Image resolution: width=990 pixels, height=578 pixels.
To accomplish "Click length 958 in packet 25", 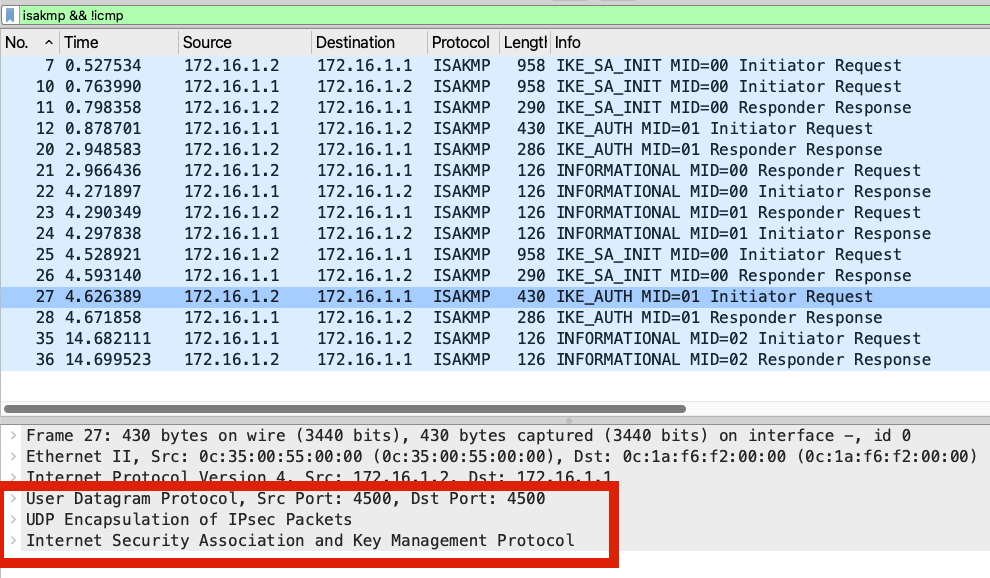I will [531, 255].
